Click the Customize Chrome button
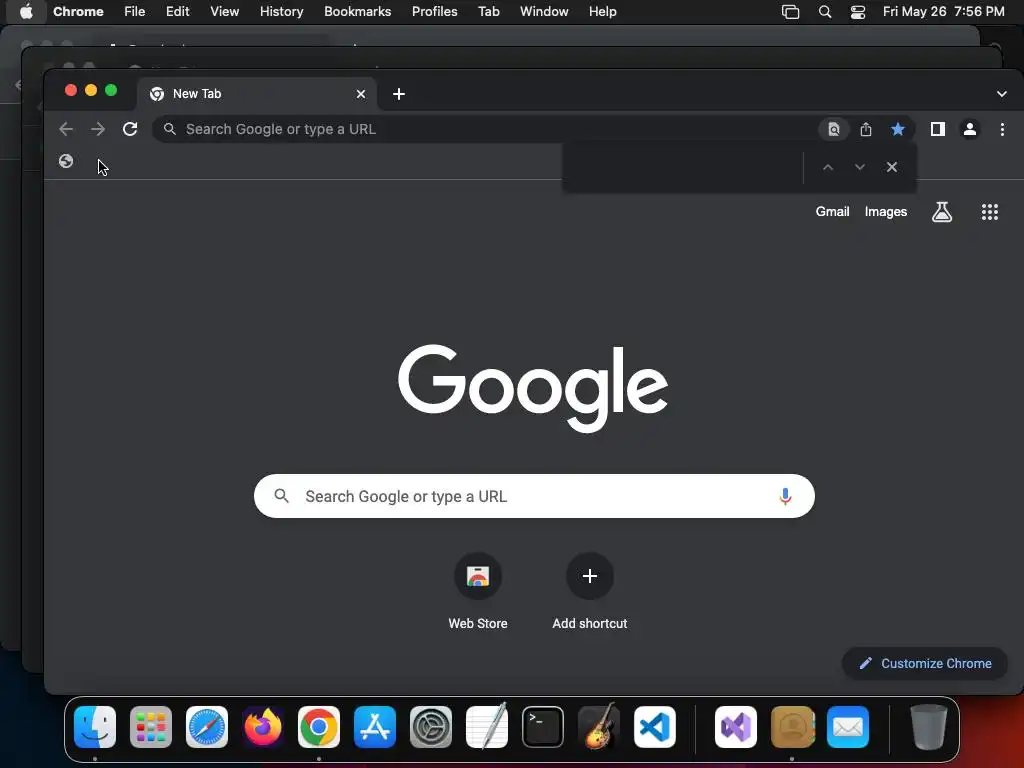This screenshot has height=768, width=1024. coord(925,664)
